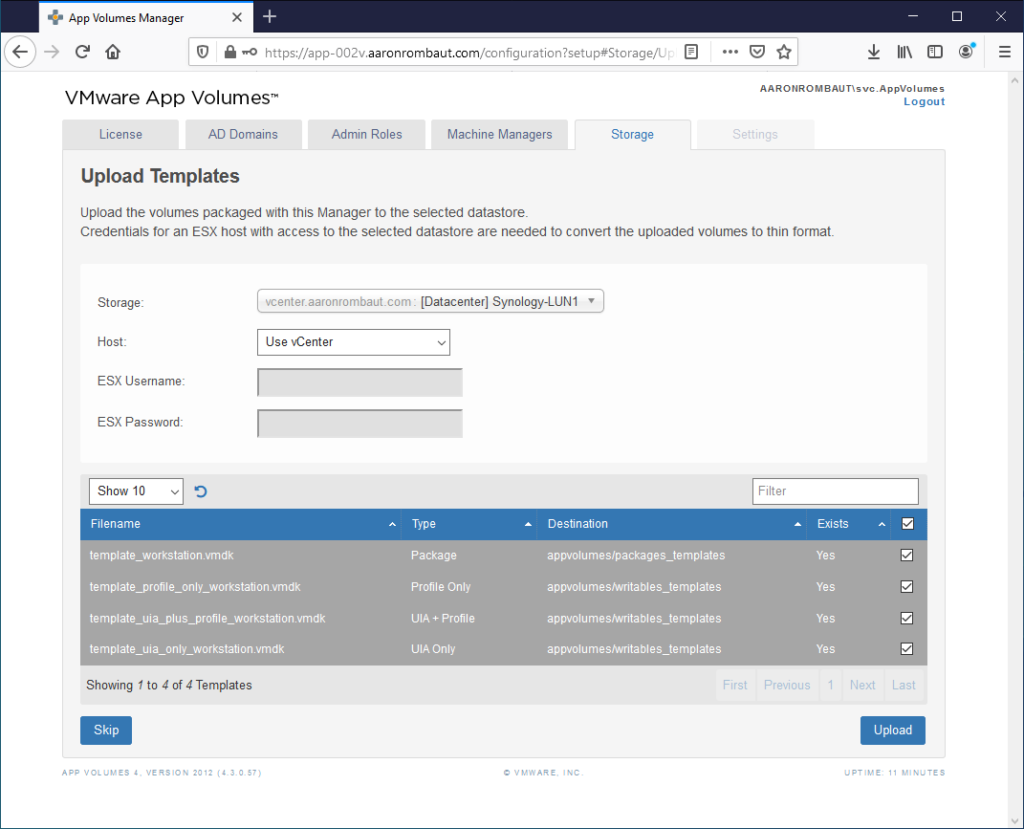Open a new browser tab
This screenshot has width=1024, height=829.
[269, 16]
